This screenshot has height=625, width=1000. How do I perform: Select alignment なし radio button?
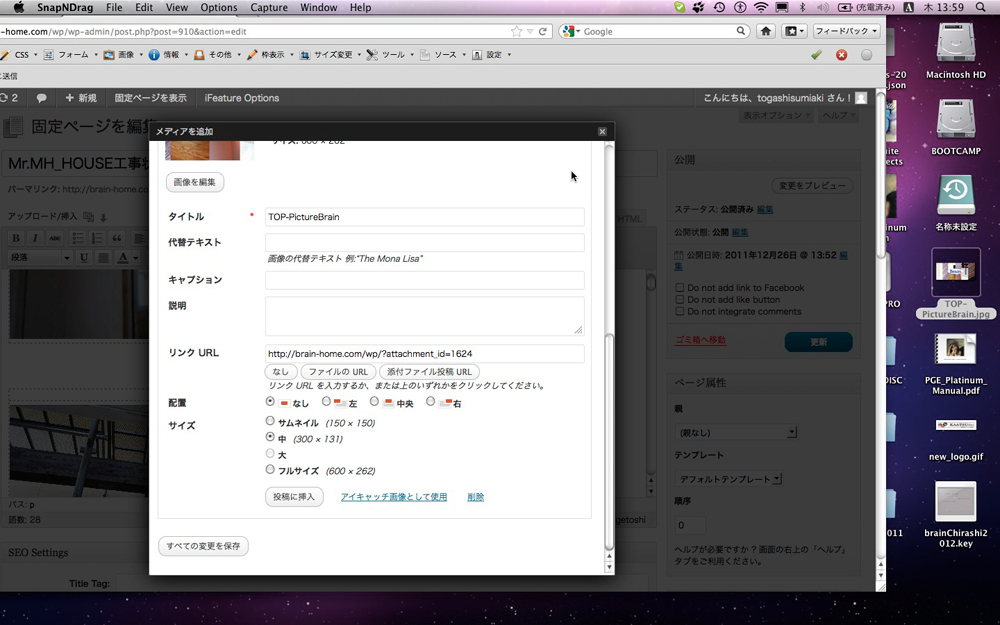(270, 402)
